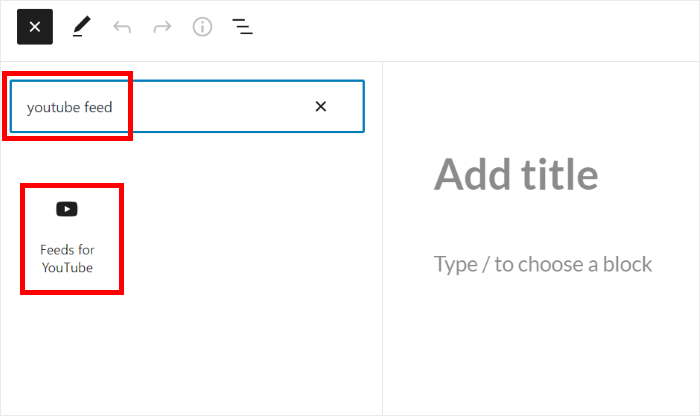Redo the last change
Screen dimensions: 700x416
pyautogui.click(x=162, y=27)
